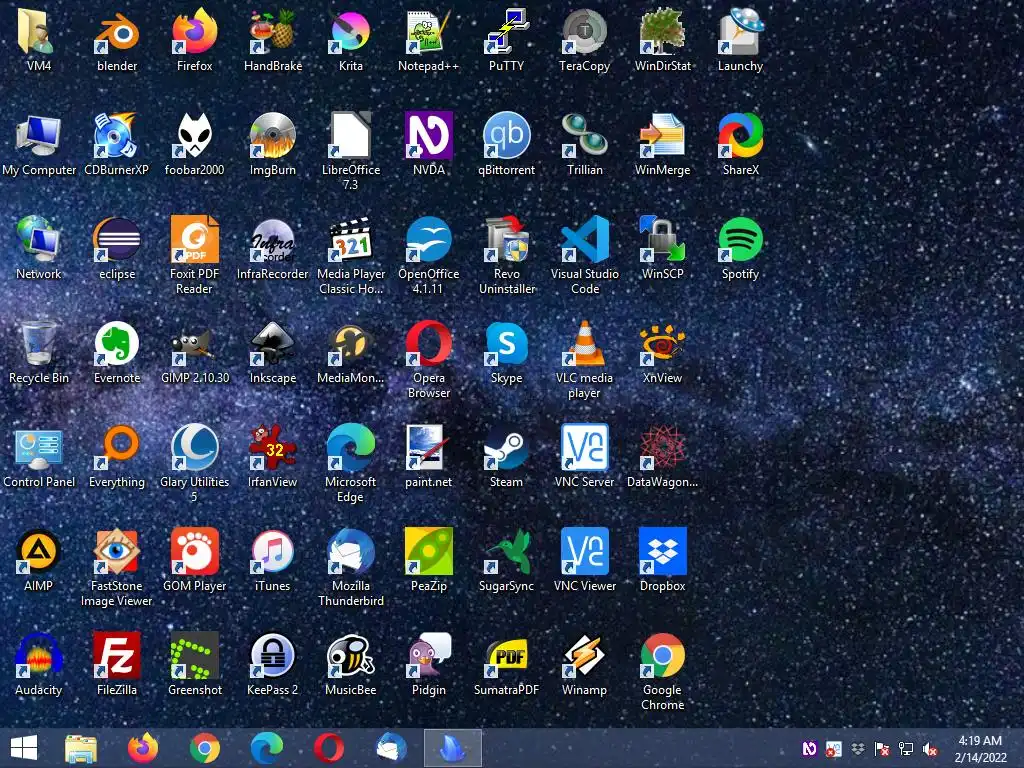1024x768 pixels.
Task: Select the HandBrake desktop icon
Action: [272, 33]
